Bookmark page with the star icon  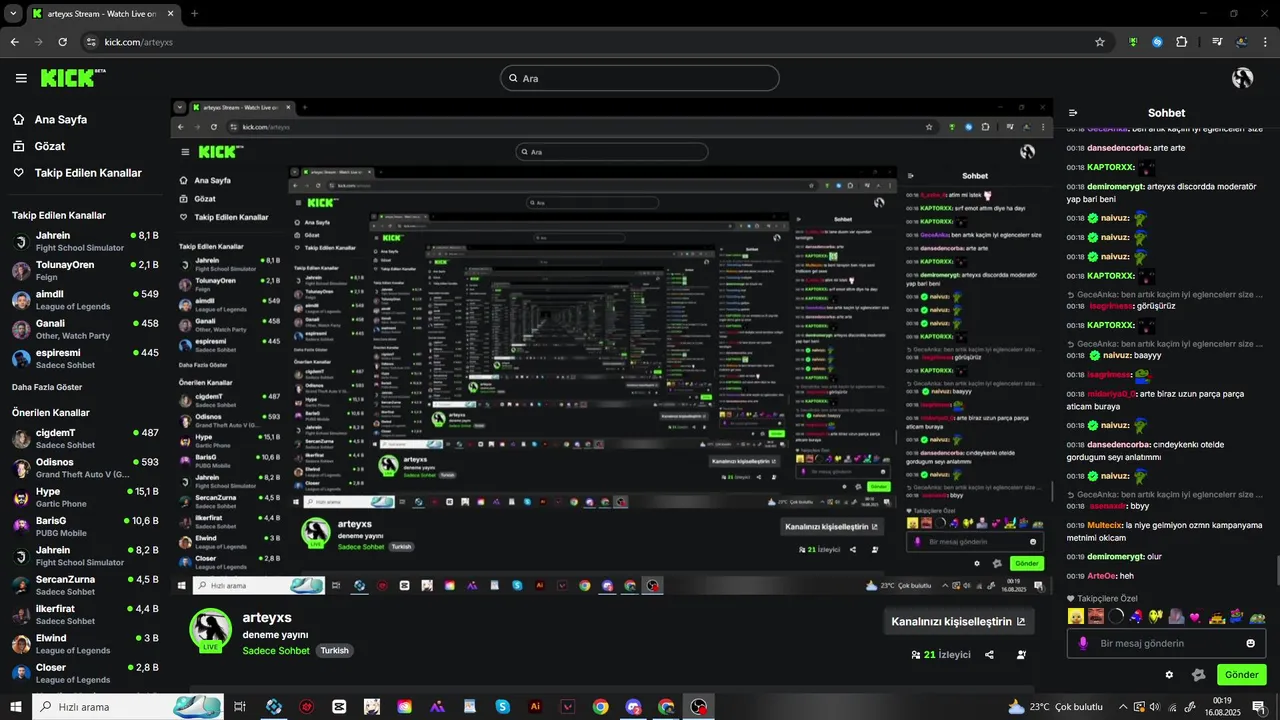tap(1100, 42)
